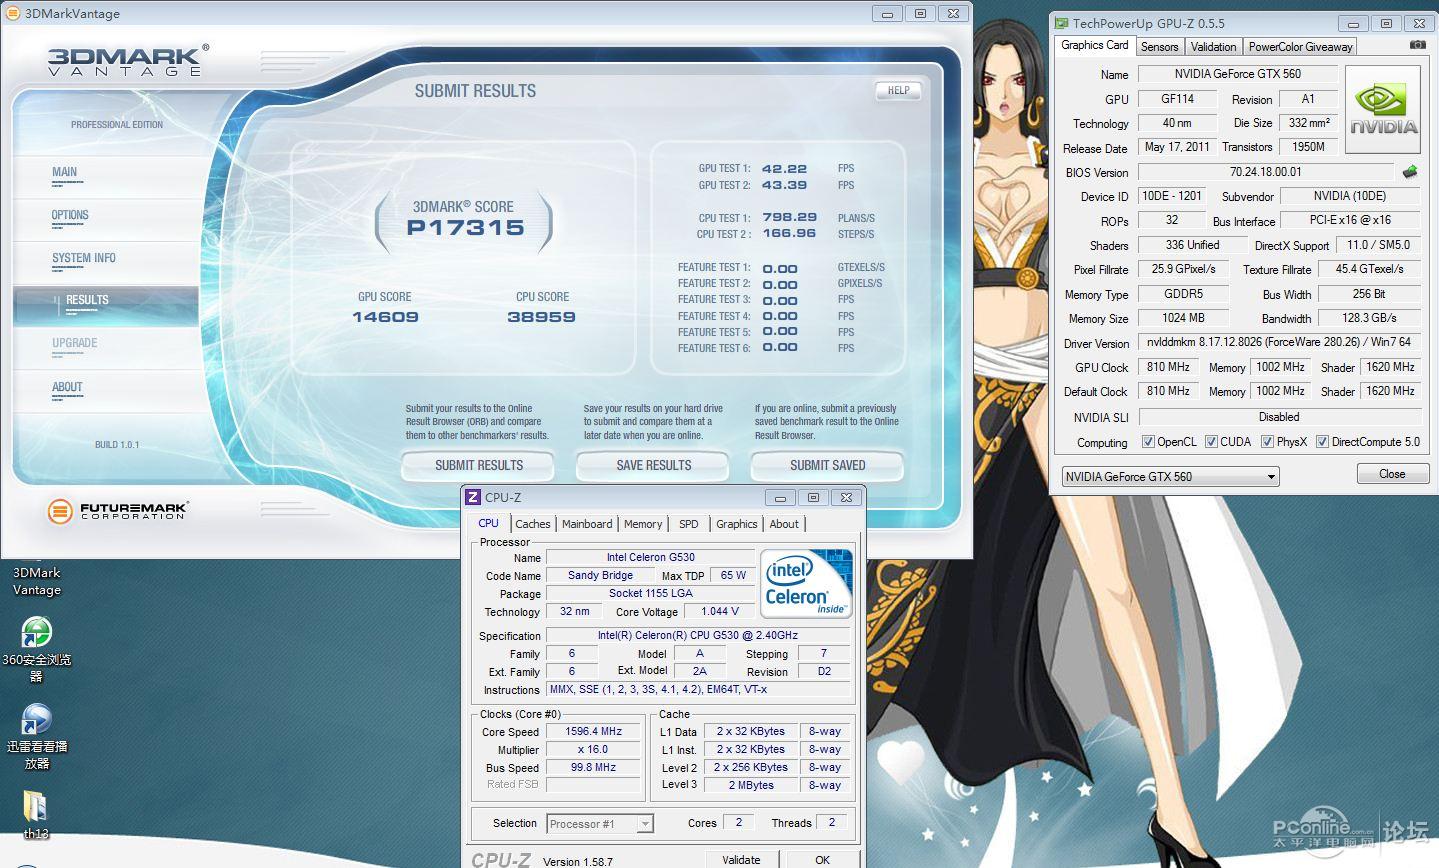This screenshot has height=868, width=1439.
Task: Click the NVIDIA logo in GPU-Z
Action: pos(1383,110)
